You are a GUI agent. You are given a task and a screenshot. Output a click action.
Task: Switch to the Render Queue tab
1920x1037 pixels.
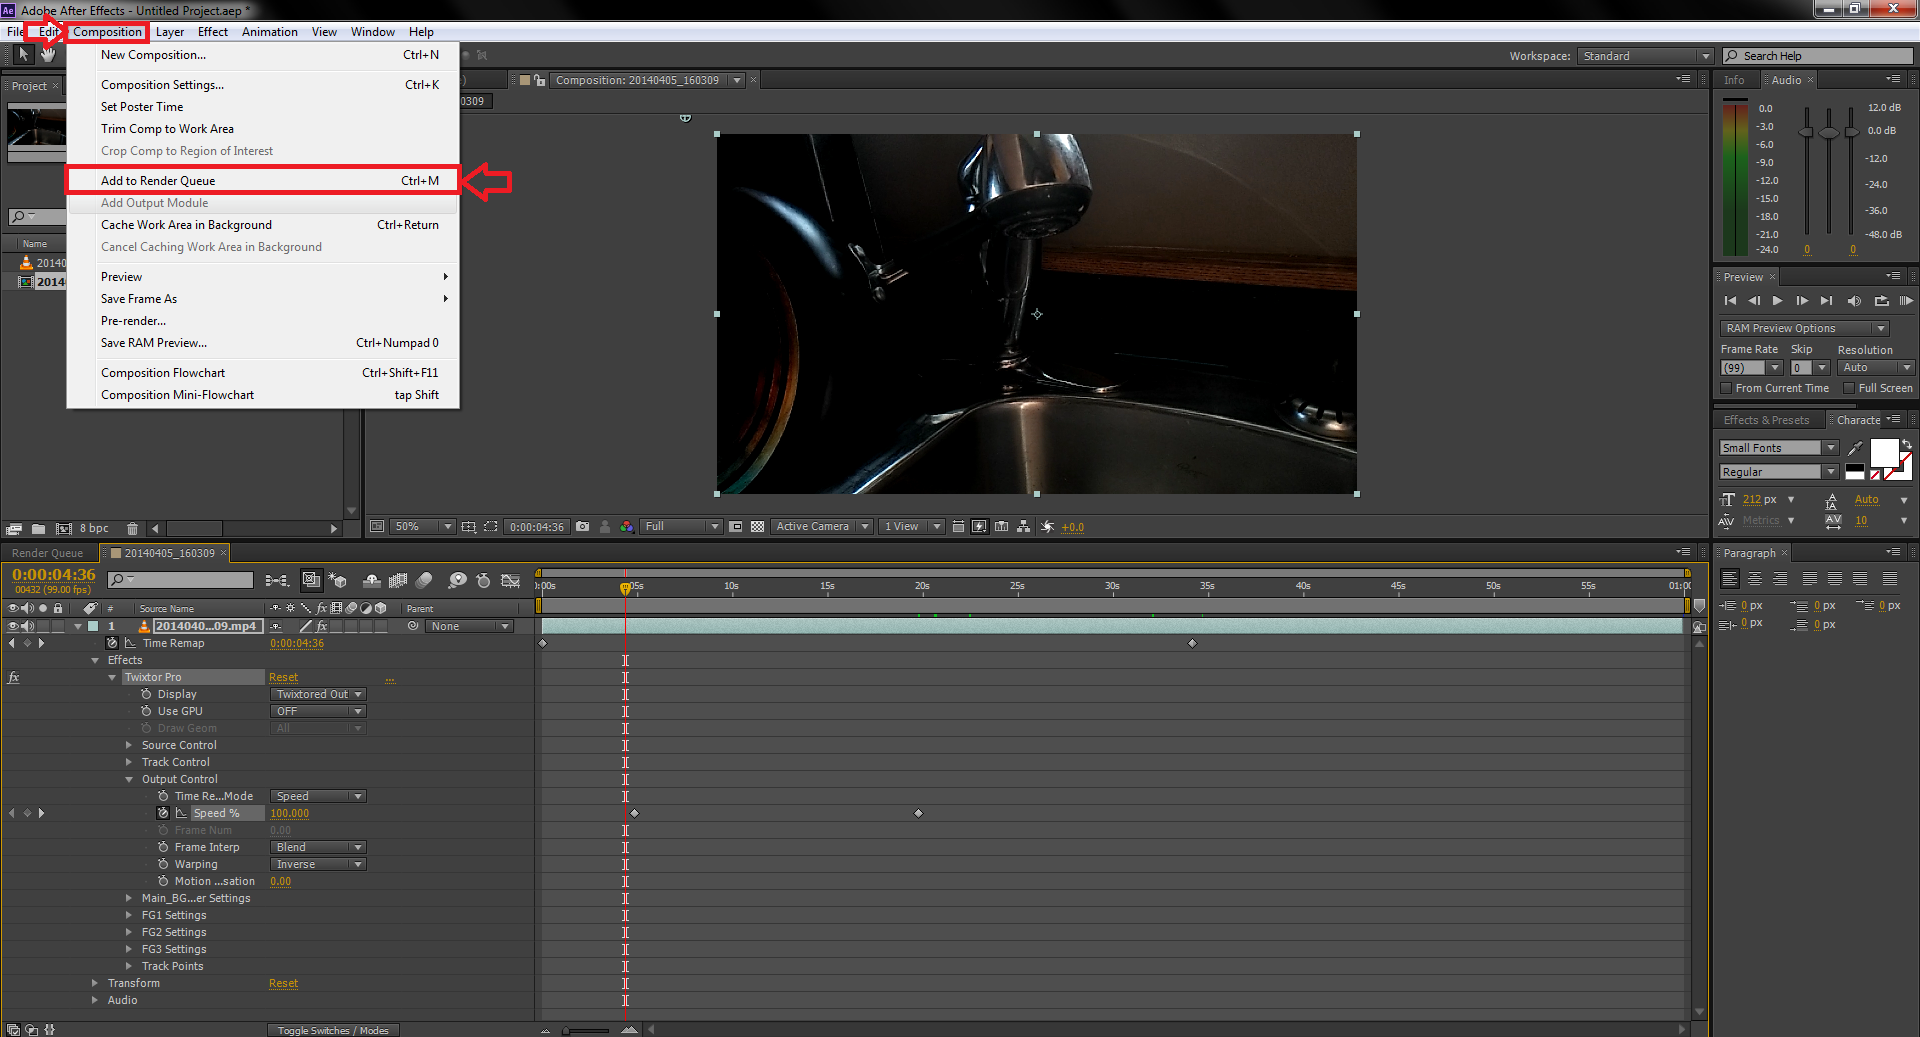48,553
